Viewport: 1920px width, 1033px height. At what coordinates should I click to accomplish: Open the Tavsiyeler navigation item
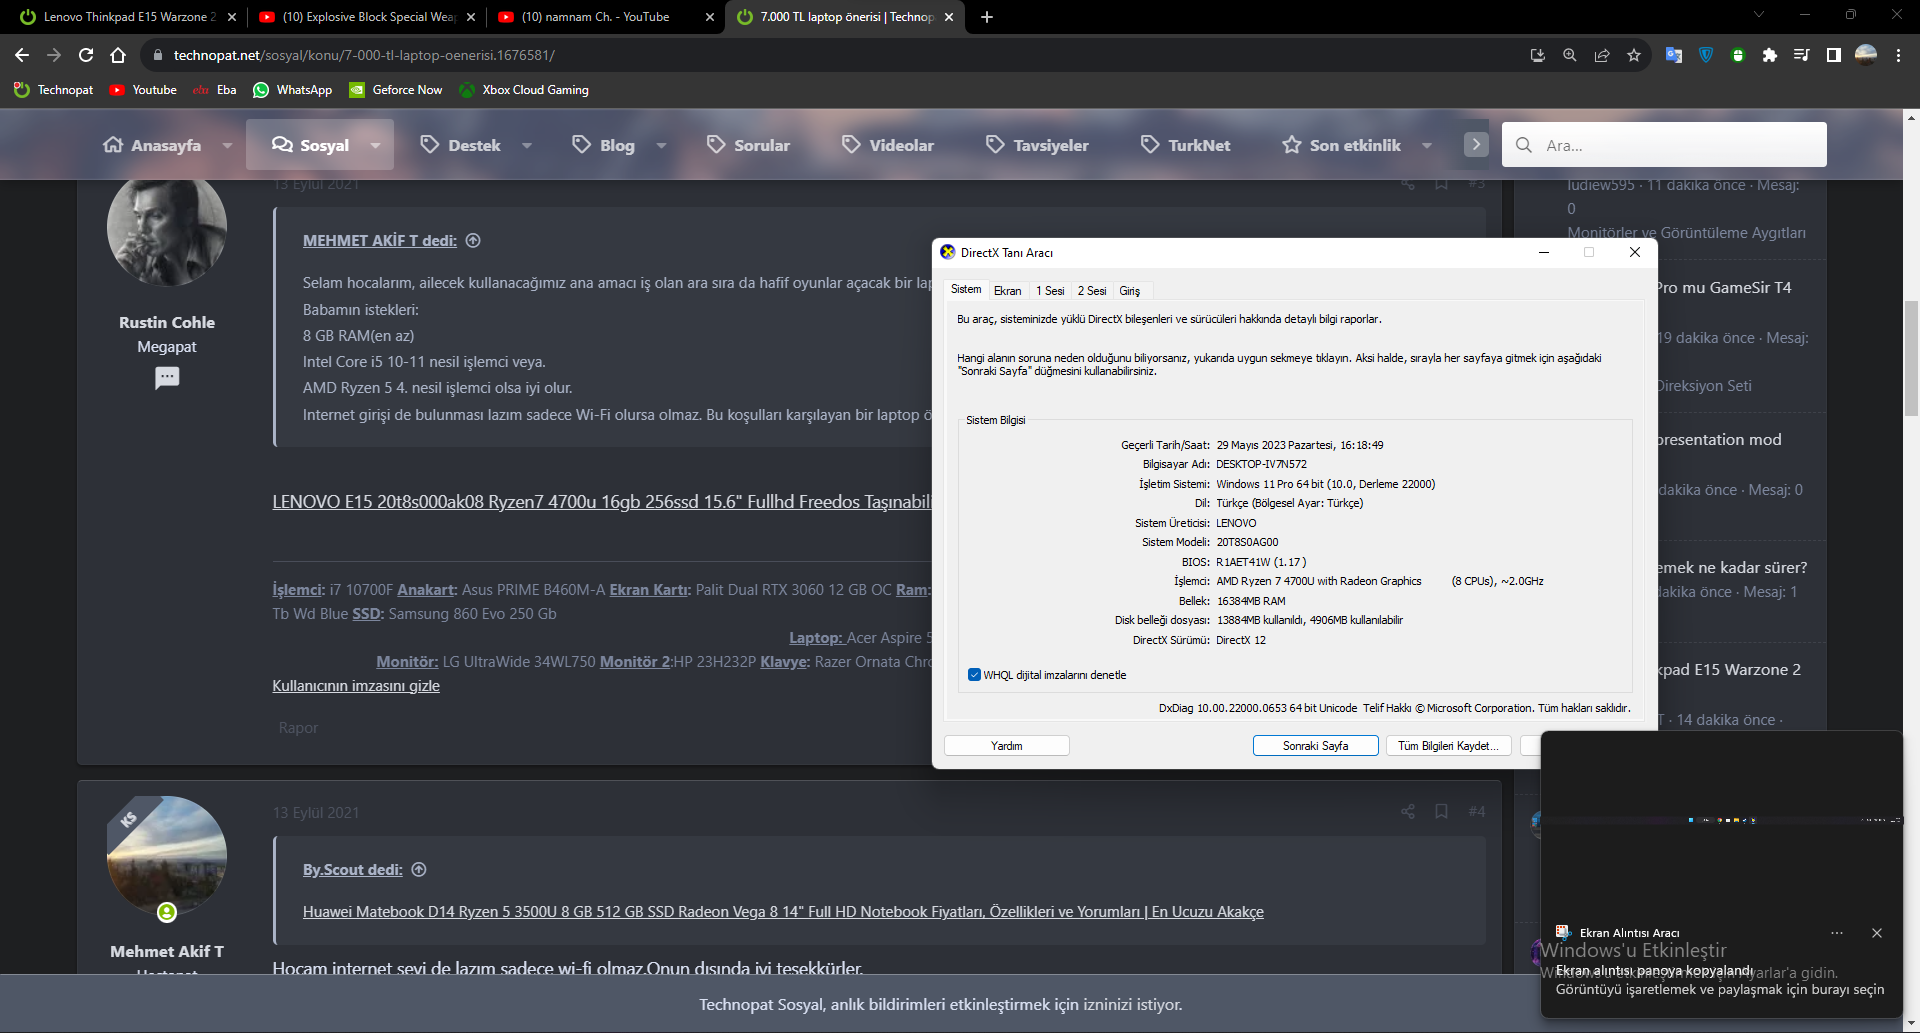pos(1038,145)
